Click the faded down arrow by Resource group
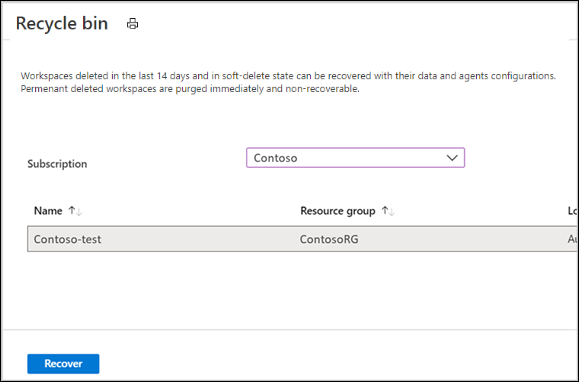579x382 pixels. coord(392,212)
